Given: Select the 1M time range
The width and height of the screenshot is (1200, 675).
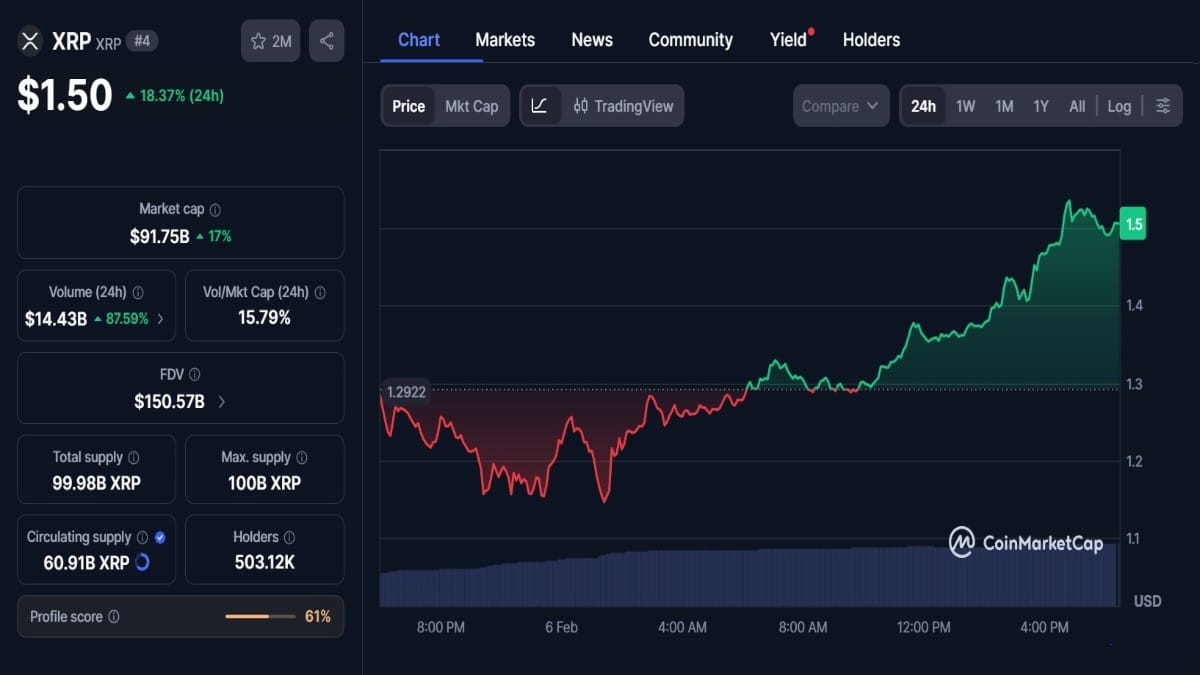Looking at the screenshot, I should coord(1004,106).
